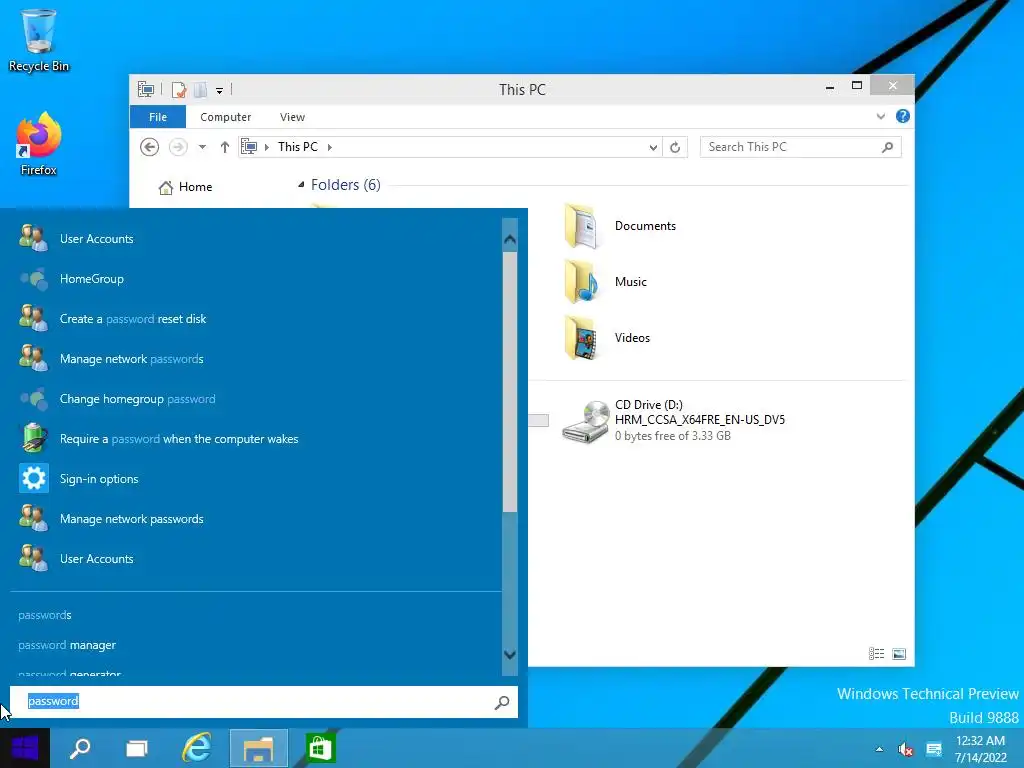Click the Explorer help question mark icon
Viewport: 1024px width, 768px height.
point(903,116)
